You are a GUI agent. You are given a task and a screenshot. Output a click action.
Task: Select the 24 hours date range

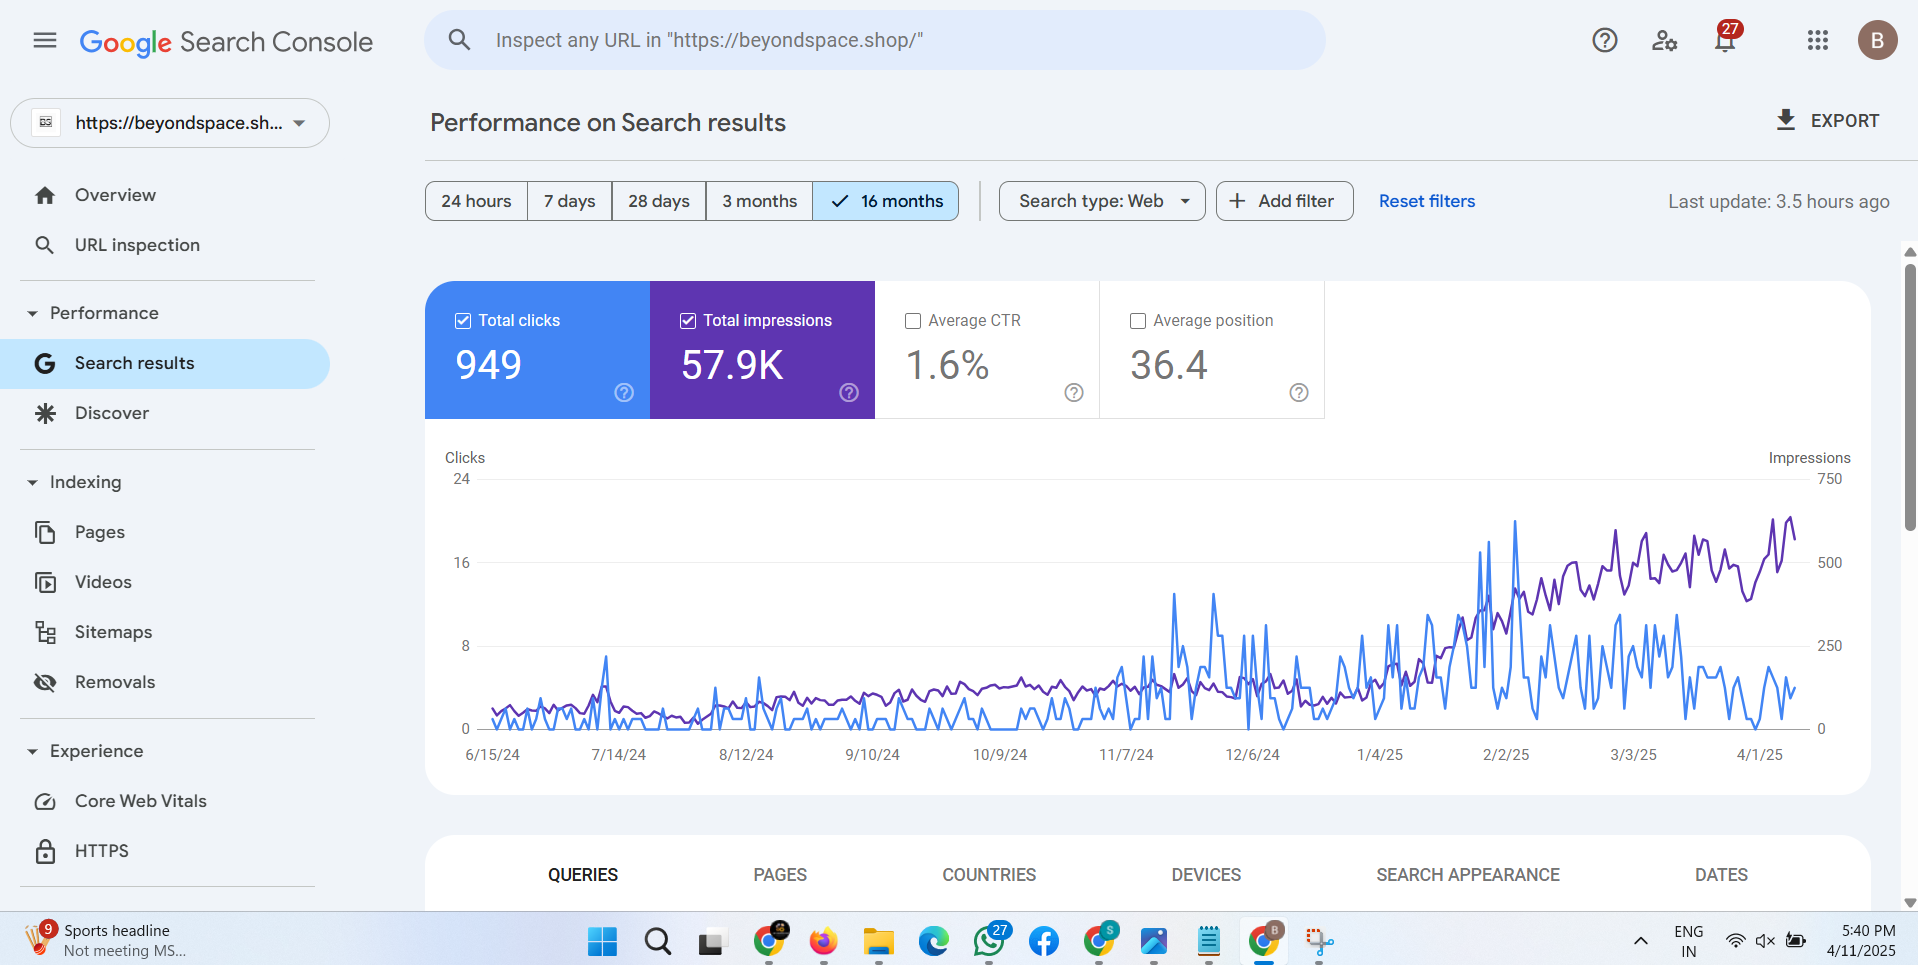pos(476,201)
